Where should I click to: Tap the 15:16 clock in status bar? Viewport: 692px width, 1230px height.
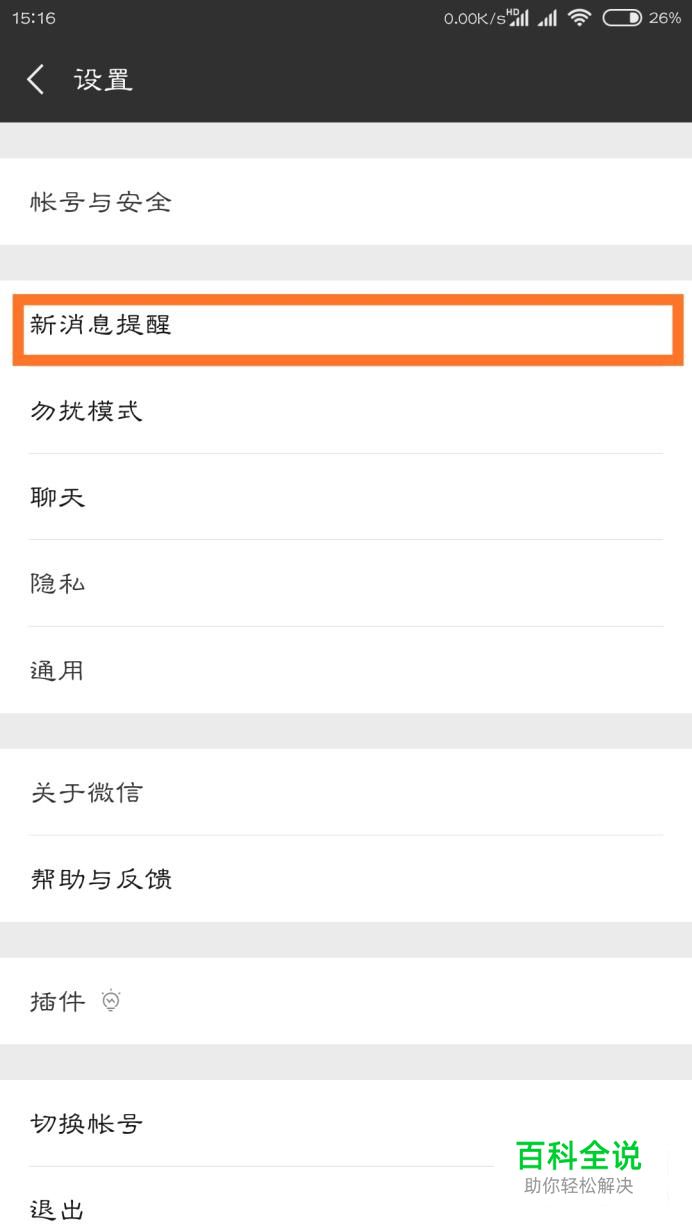(x=34, y=18)
